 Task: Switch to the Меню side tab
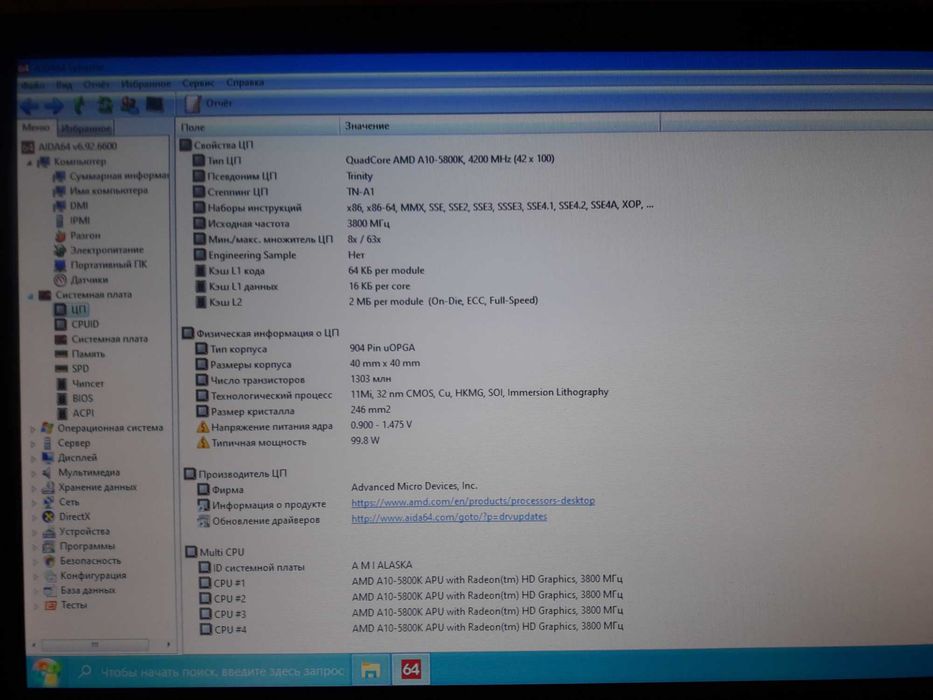36,127
